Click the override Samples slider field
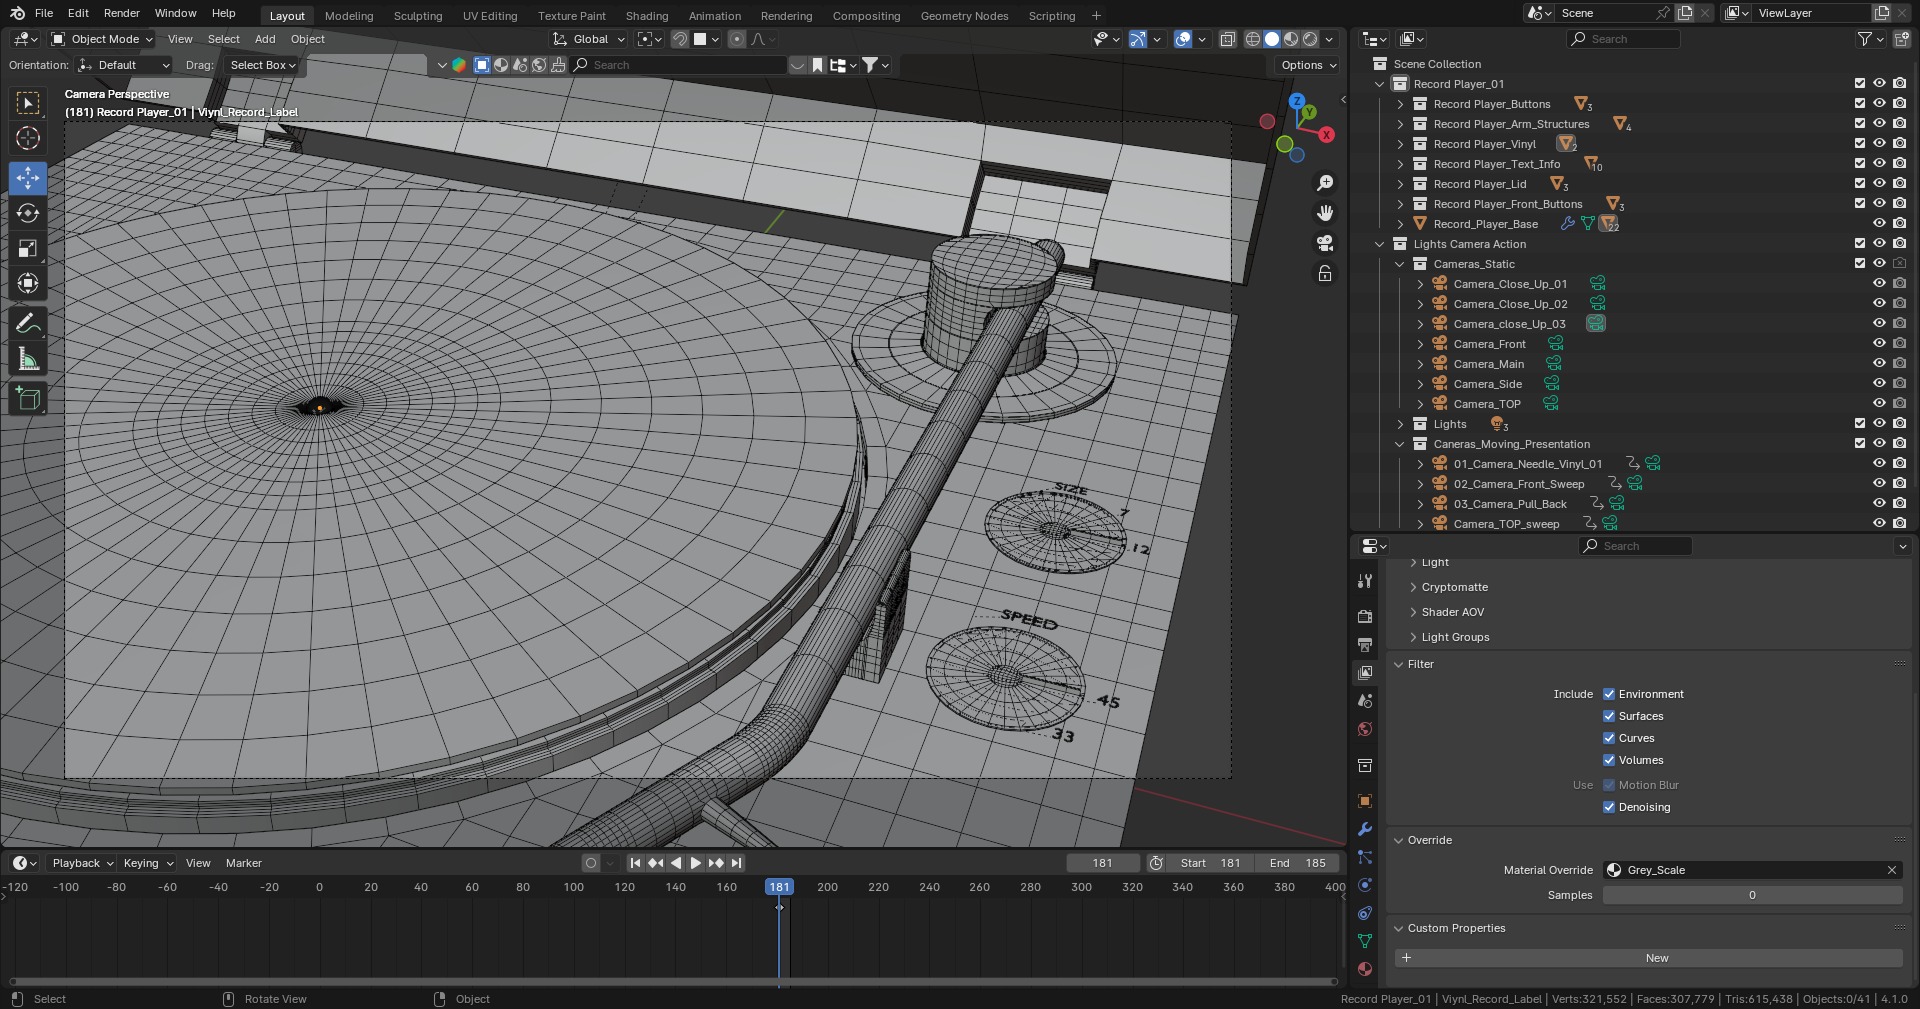 click(x=1752, y=895)
